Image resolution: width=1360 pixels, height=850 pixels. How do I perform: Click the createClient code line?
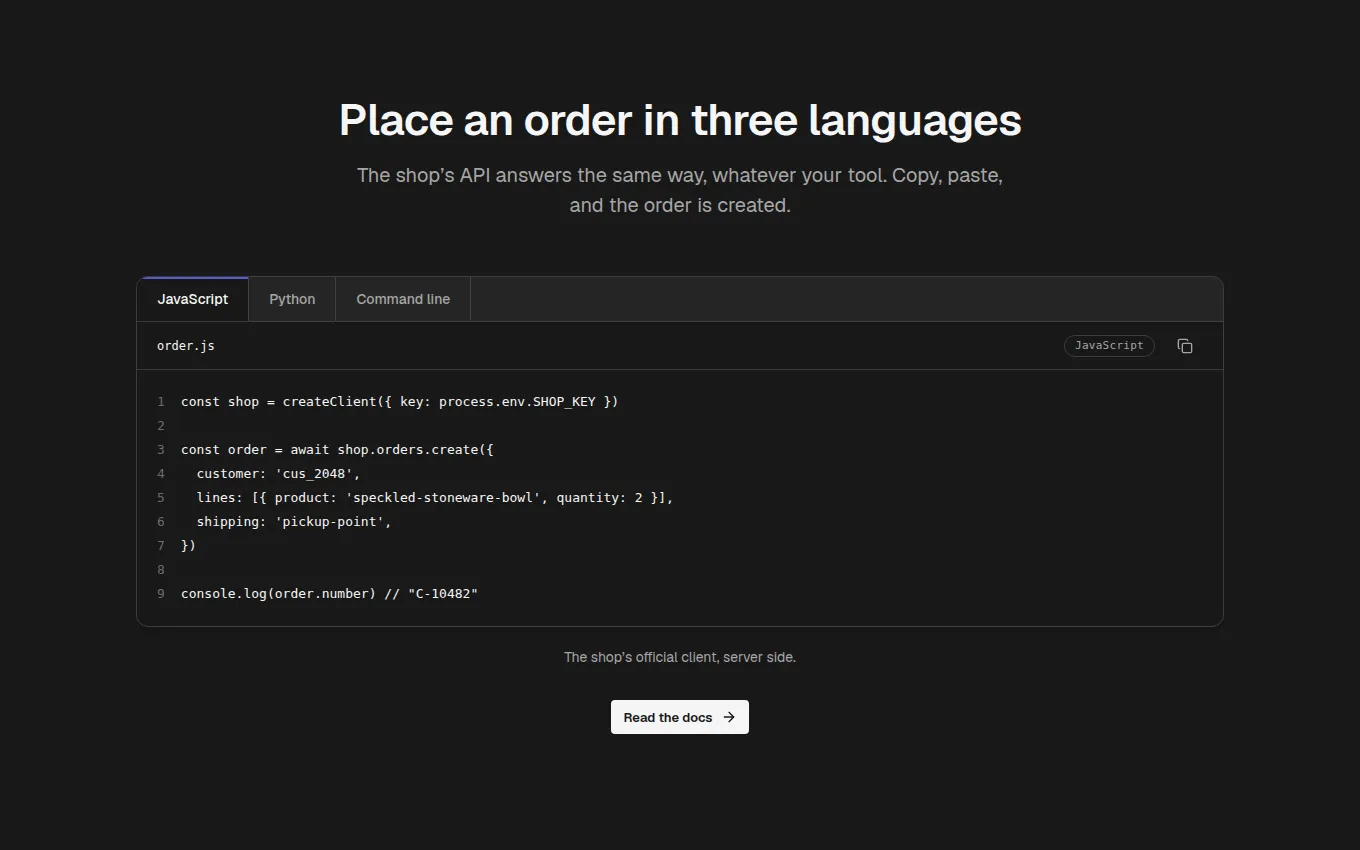(x=400, y=402)
